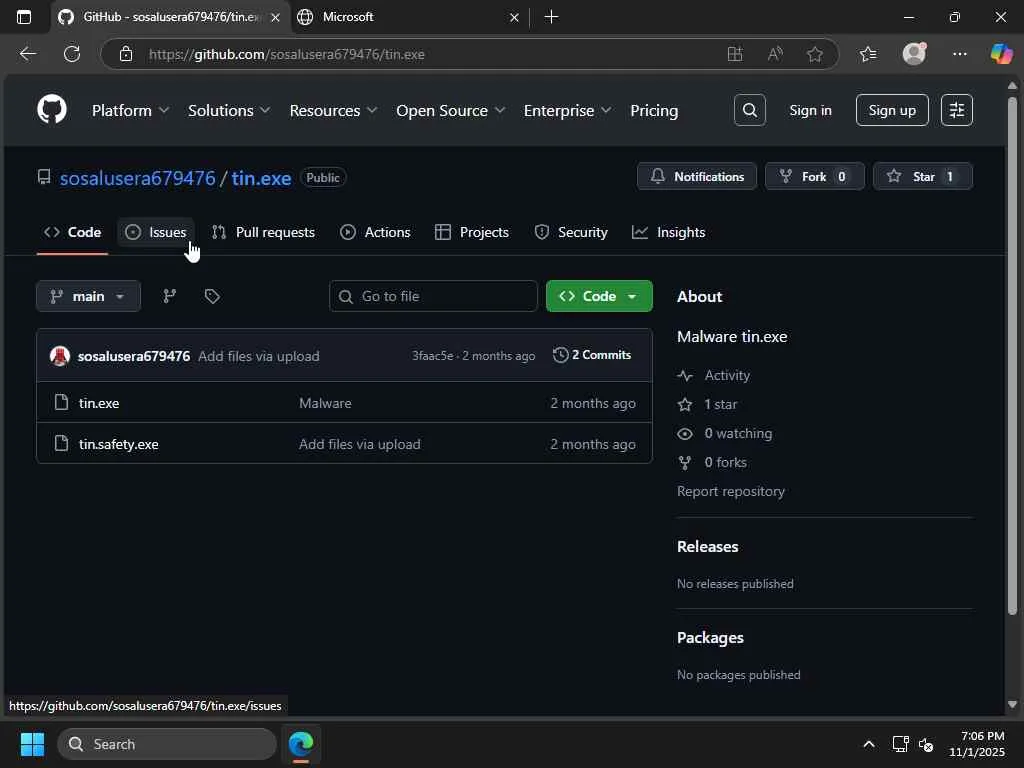Image resolution: width=1024 pixels, height=768 pixels.
Task: Open Microsoft Edge from the taskbar
Action: pos(301,744)
